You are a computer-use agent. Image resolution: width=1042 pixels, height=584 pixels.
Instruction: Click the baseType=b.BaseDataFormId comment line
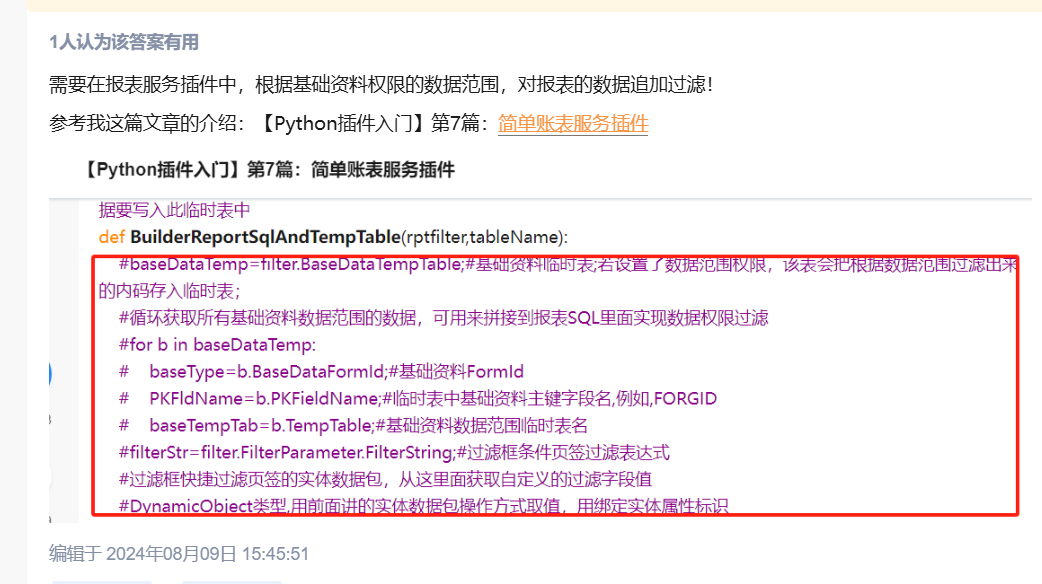(321, 371)
